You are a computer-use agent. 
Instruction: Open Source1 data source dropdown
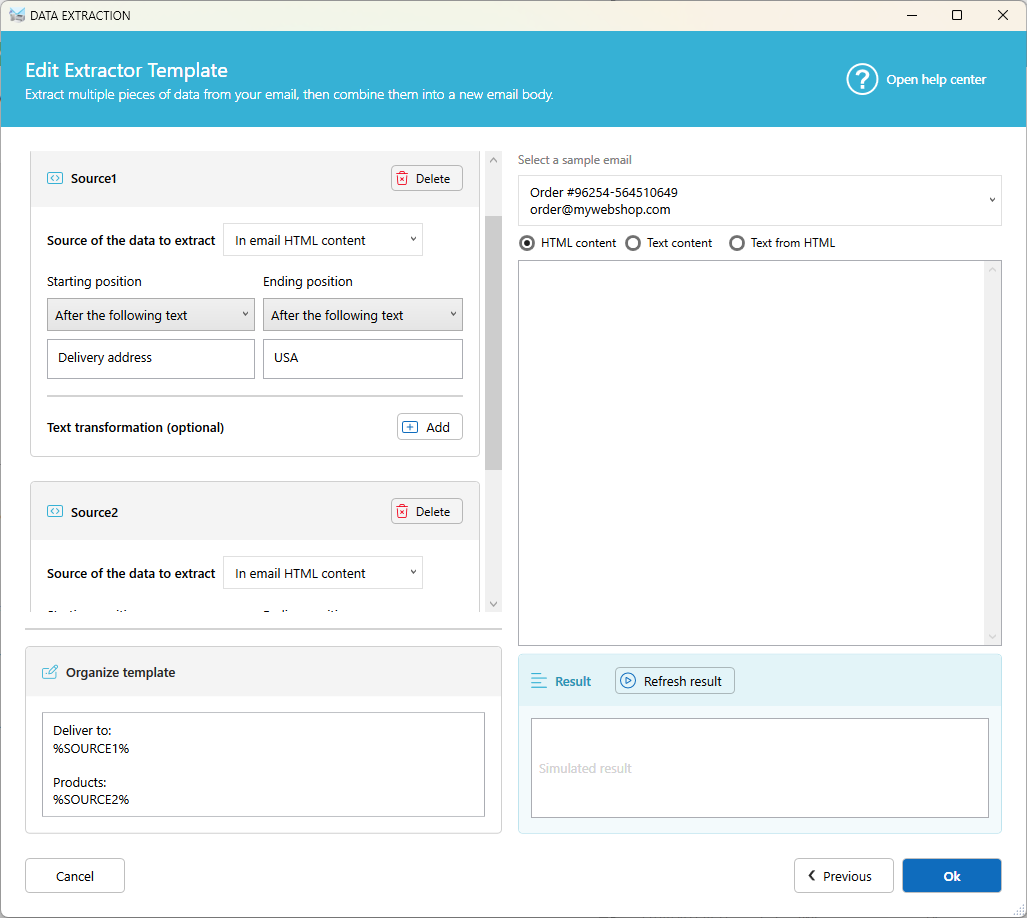(323, 240)
